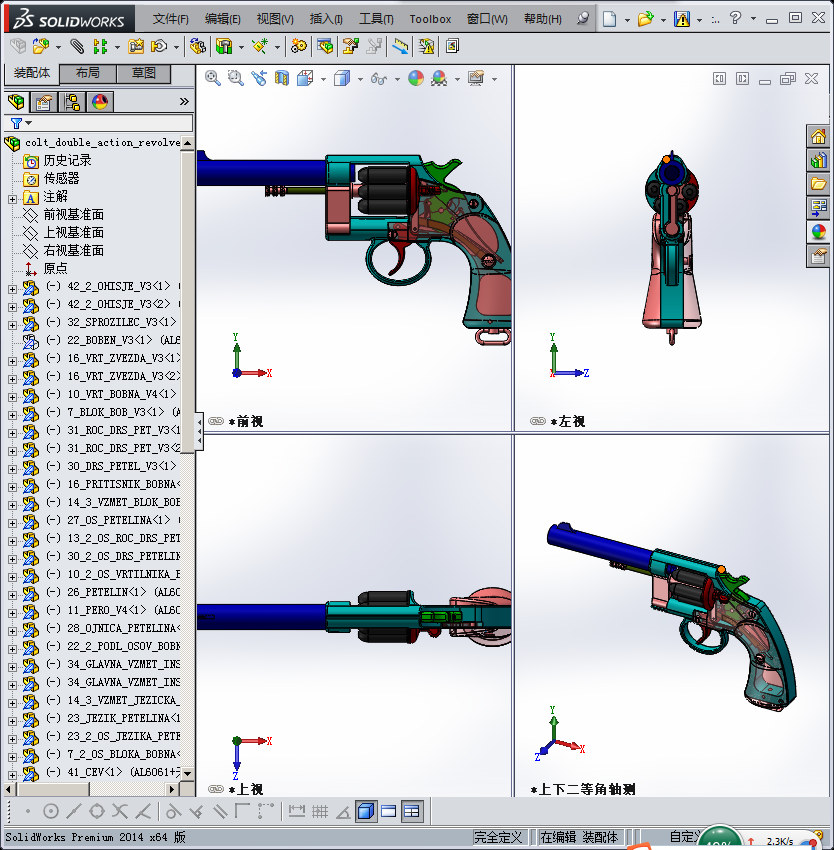
Task: Select 历史记录 in the tree
Action: coord(67,160)
